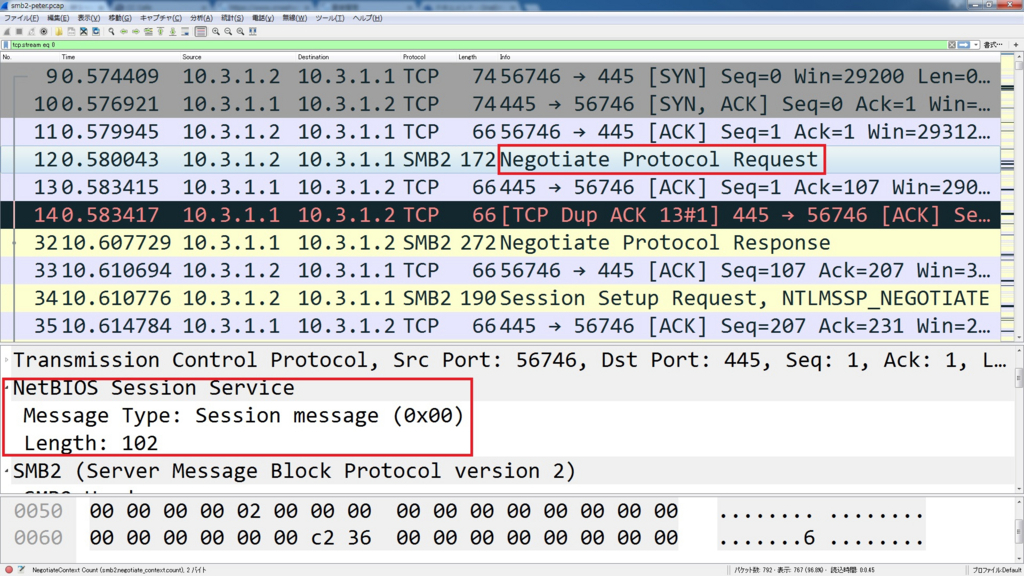
Task: Click hex bytes c2 36 in row 0060
Action: click(x=340, y=537)
